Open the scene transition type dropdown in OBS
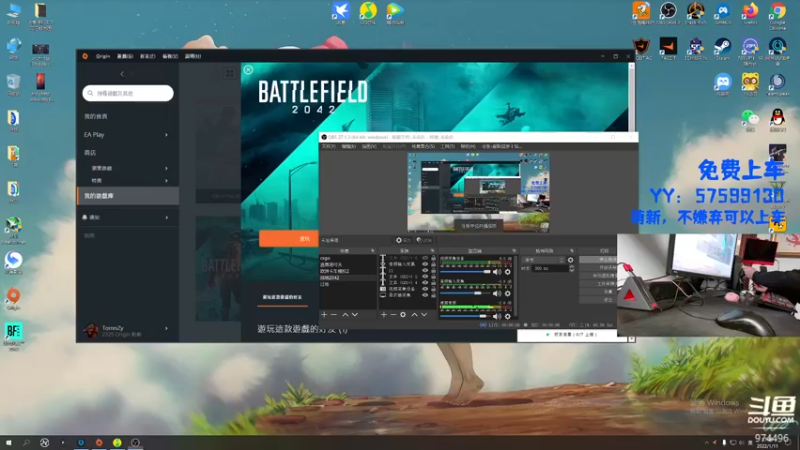 [x=543, y=260]
